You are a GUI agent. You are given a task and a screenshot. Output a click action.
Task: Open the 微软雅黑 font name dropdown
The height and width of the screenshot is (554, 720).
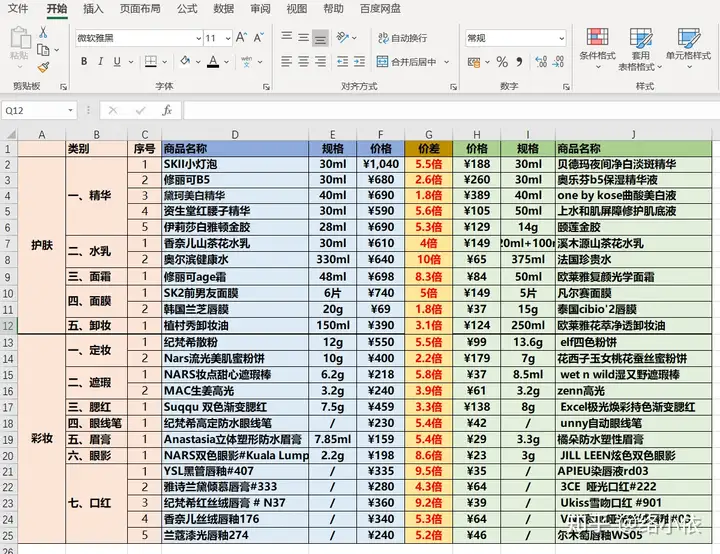198,38
